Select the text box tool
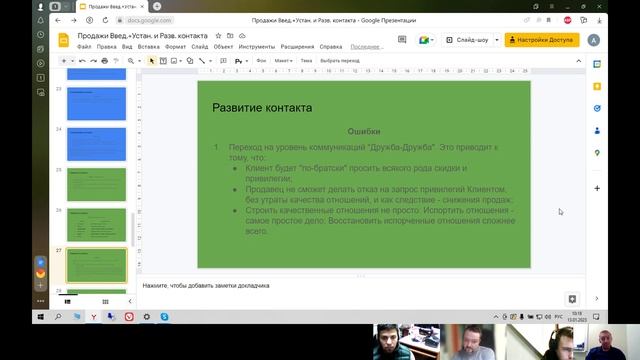Viewport: 640px width, 360px height. [x=163, y=61]
